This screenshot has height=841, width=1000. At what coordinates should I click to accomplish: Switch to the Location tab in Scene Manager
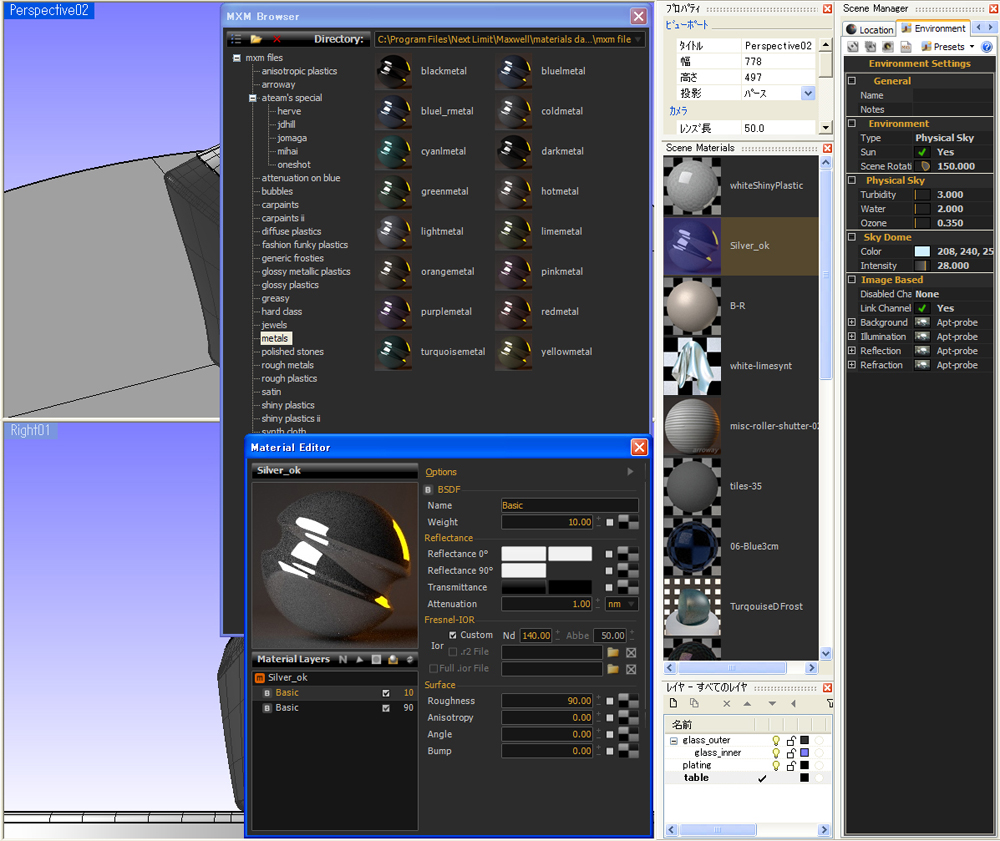870,29
